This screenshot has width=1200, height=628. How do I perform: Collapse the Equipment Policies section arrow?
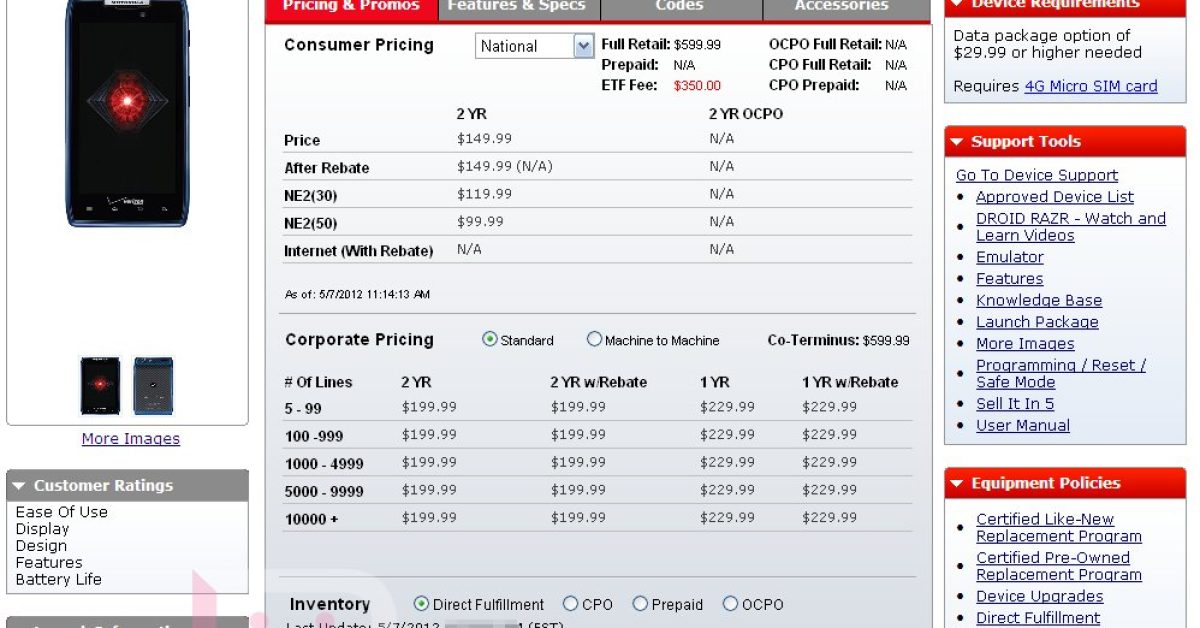[x=957, y=484]
